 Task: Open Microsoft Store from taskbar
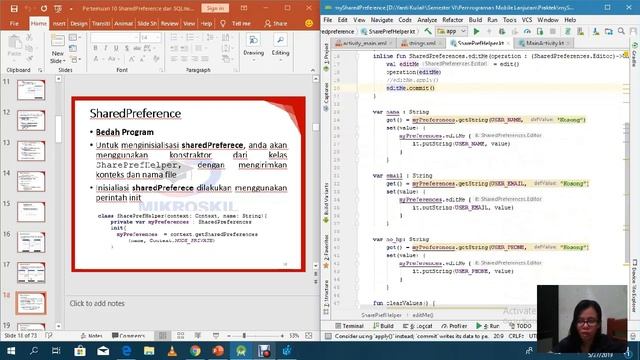80,351
